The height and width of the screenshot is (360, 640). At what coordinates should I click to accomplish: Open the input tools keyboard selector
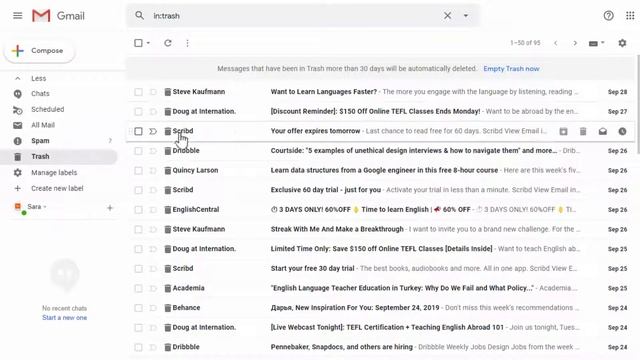click(x=596, y=43)
